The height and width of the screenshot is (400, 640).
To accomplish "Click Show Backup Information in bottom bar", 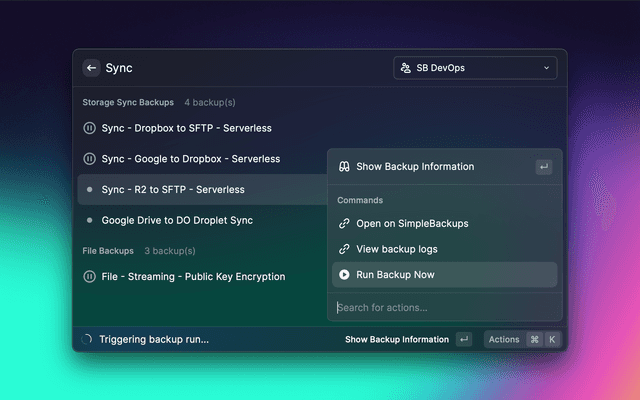I will tap(396, 339).
